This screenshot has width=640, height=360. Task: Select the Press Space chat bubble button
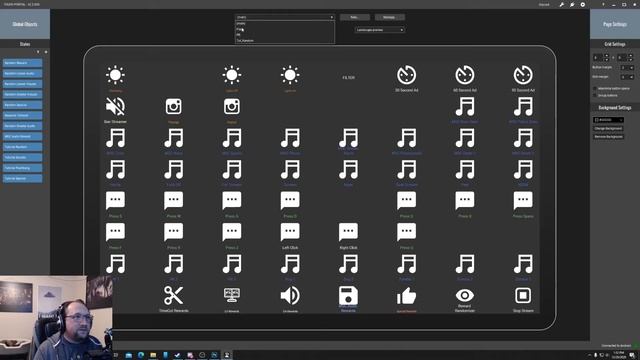pyautogui.click(x=523, y=201)
